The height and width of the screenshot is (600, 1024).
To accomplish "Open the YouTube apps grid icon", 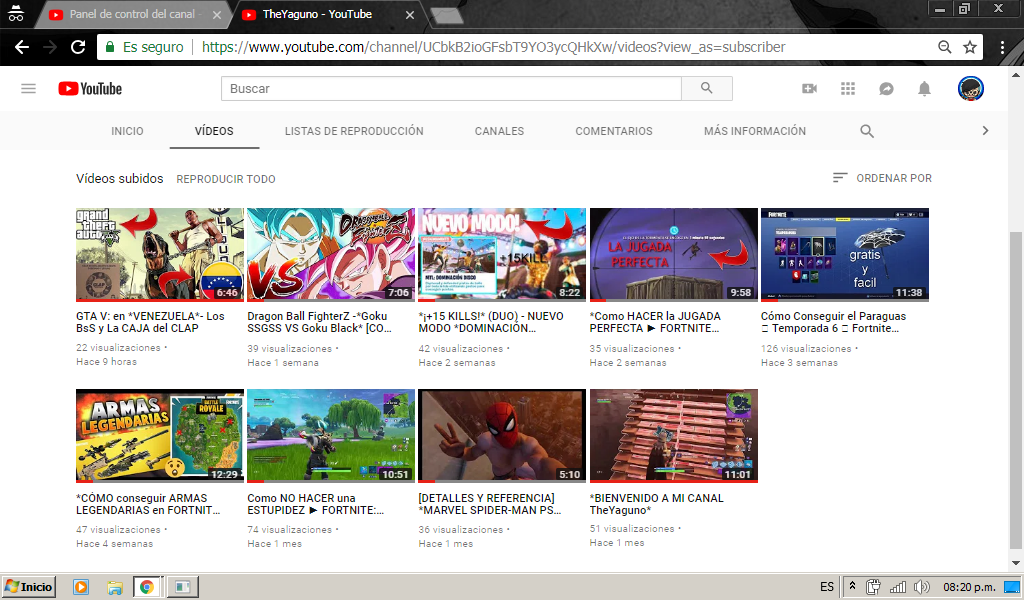I will [x=848, y=88].
